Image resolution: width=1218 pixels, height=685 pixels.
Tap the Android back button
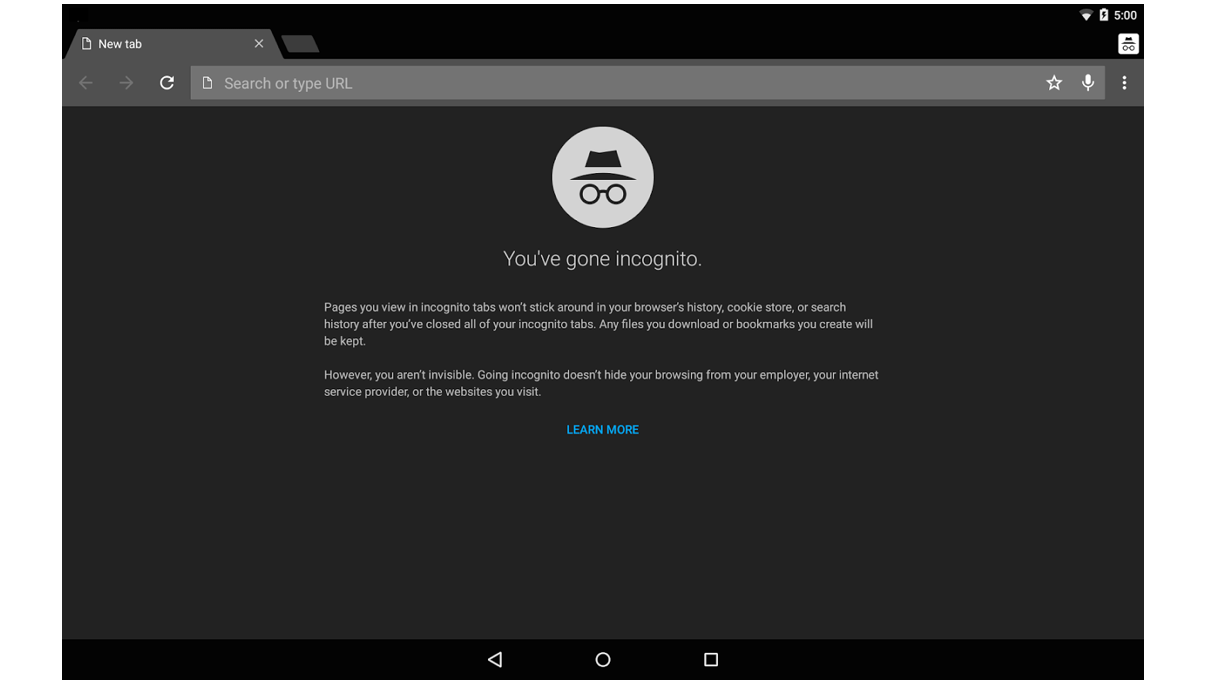point(494,659)
